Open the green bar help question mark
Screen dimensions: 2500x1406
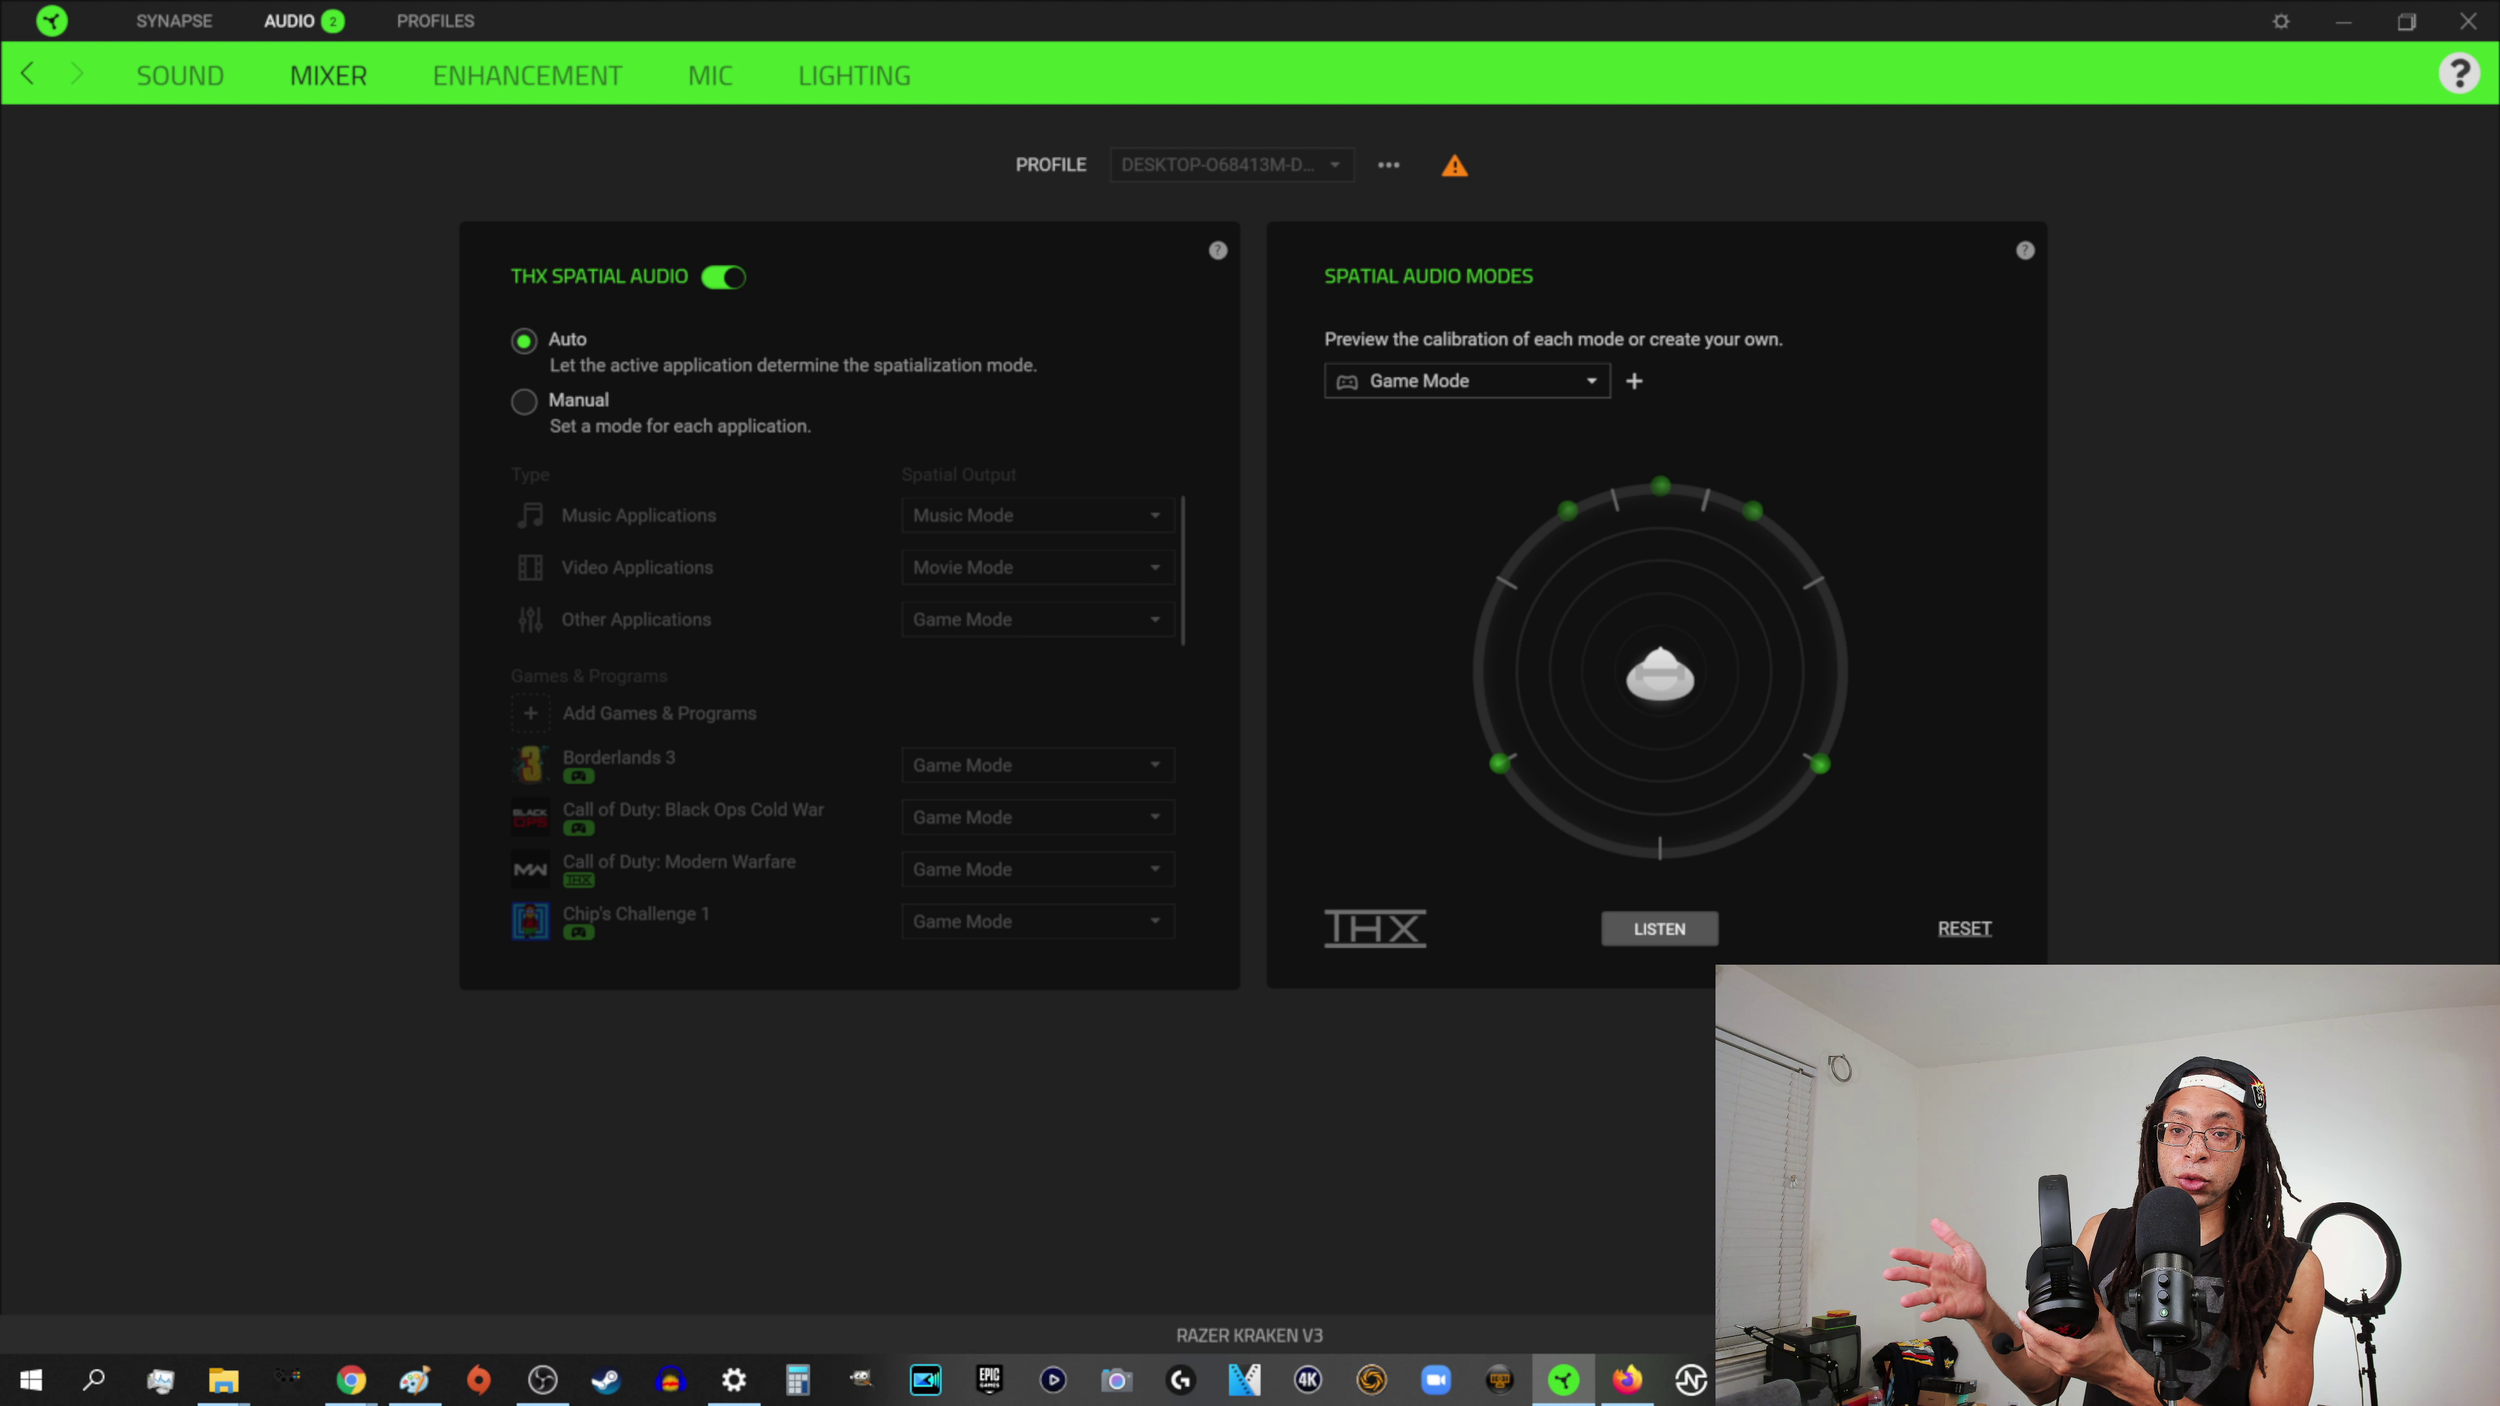2459,73
